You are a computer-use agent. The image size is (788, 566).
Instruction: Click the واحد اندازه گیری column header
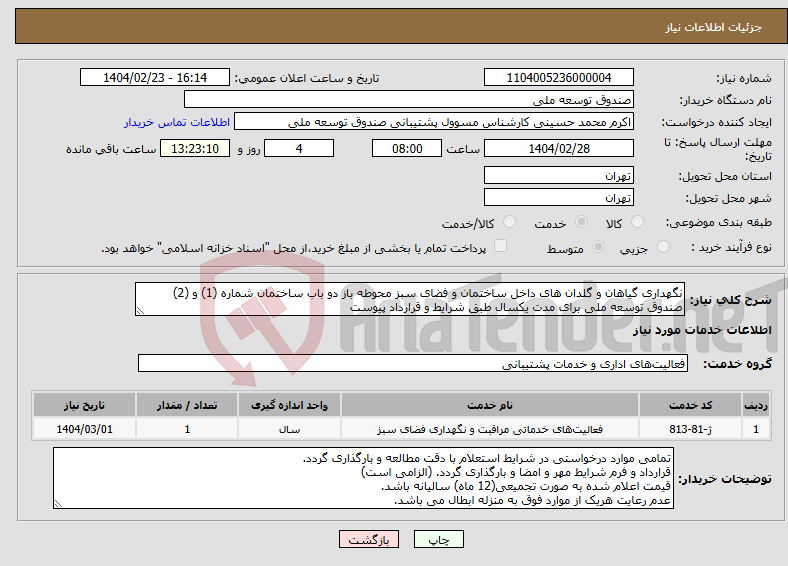pyautogui.click(x=289, y=405)
